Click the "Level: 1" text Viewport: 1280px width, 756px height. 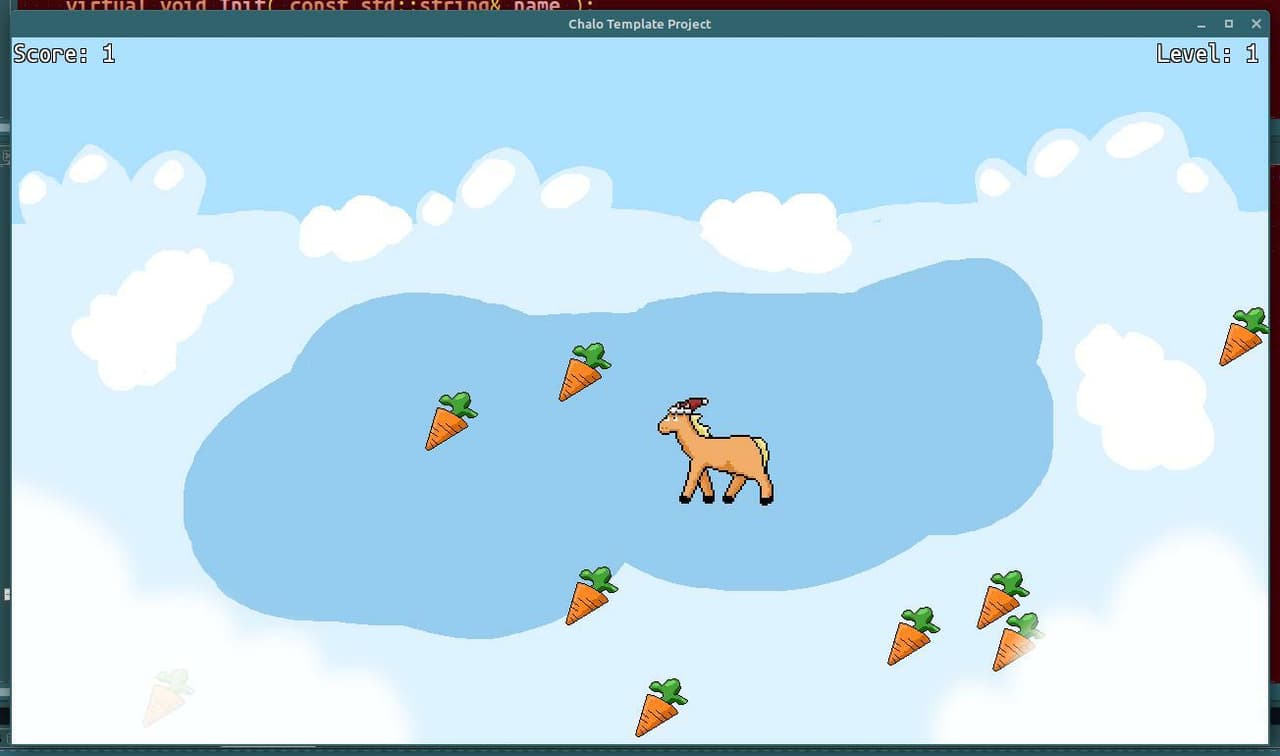[x=1207, y=54]
